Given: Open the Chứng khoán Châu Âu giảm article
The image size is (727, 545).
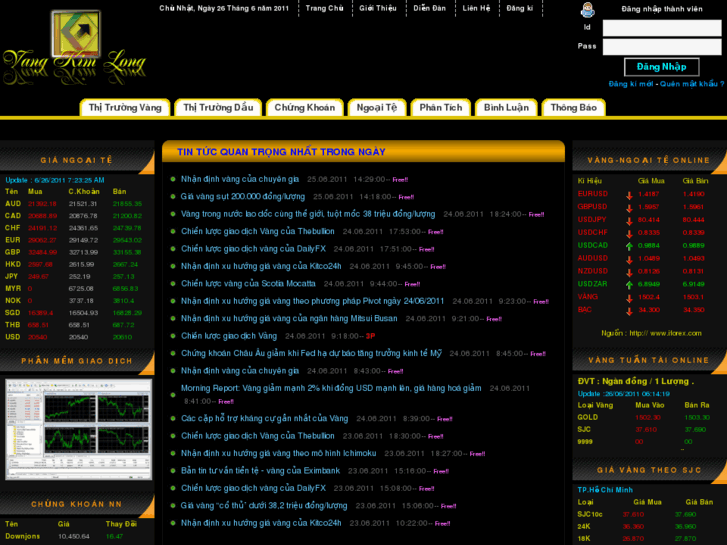Looking at the screenshot, I should click(311, 353).
